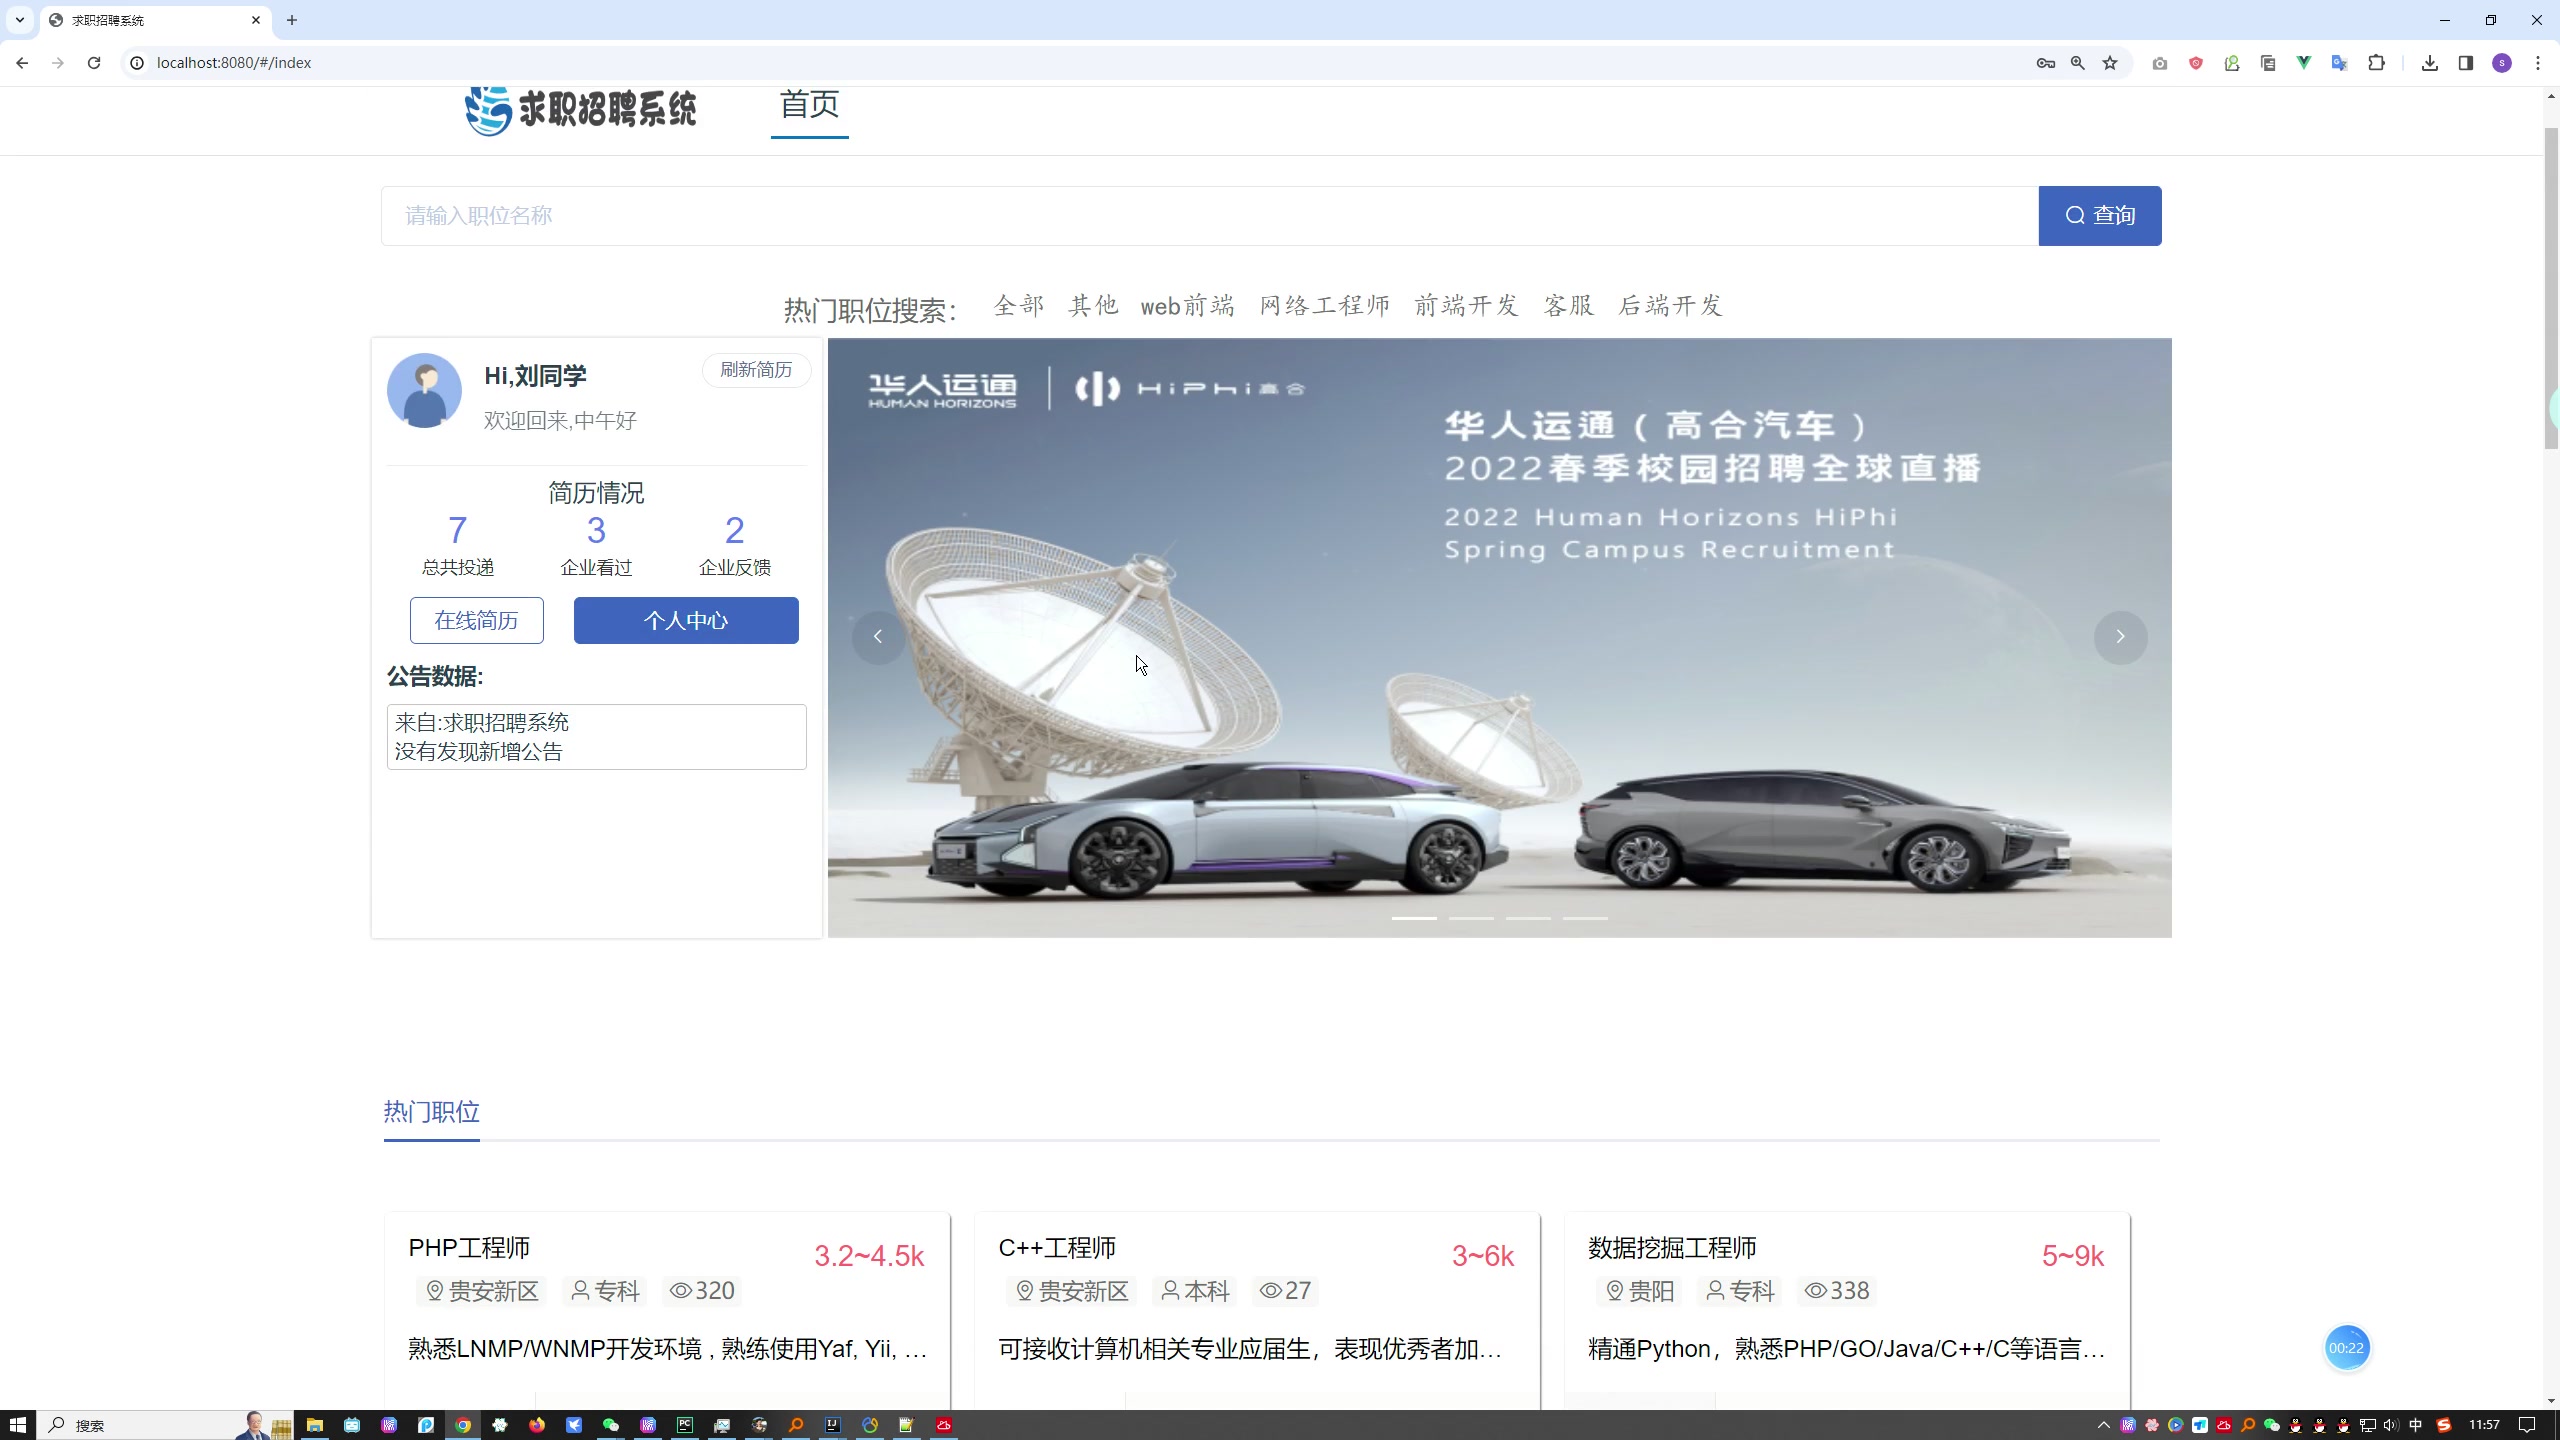This screenshot has height=1440, width=2560.
Task: Filter hot jobs by 后端开发
Action: coord(1671,306)
